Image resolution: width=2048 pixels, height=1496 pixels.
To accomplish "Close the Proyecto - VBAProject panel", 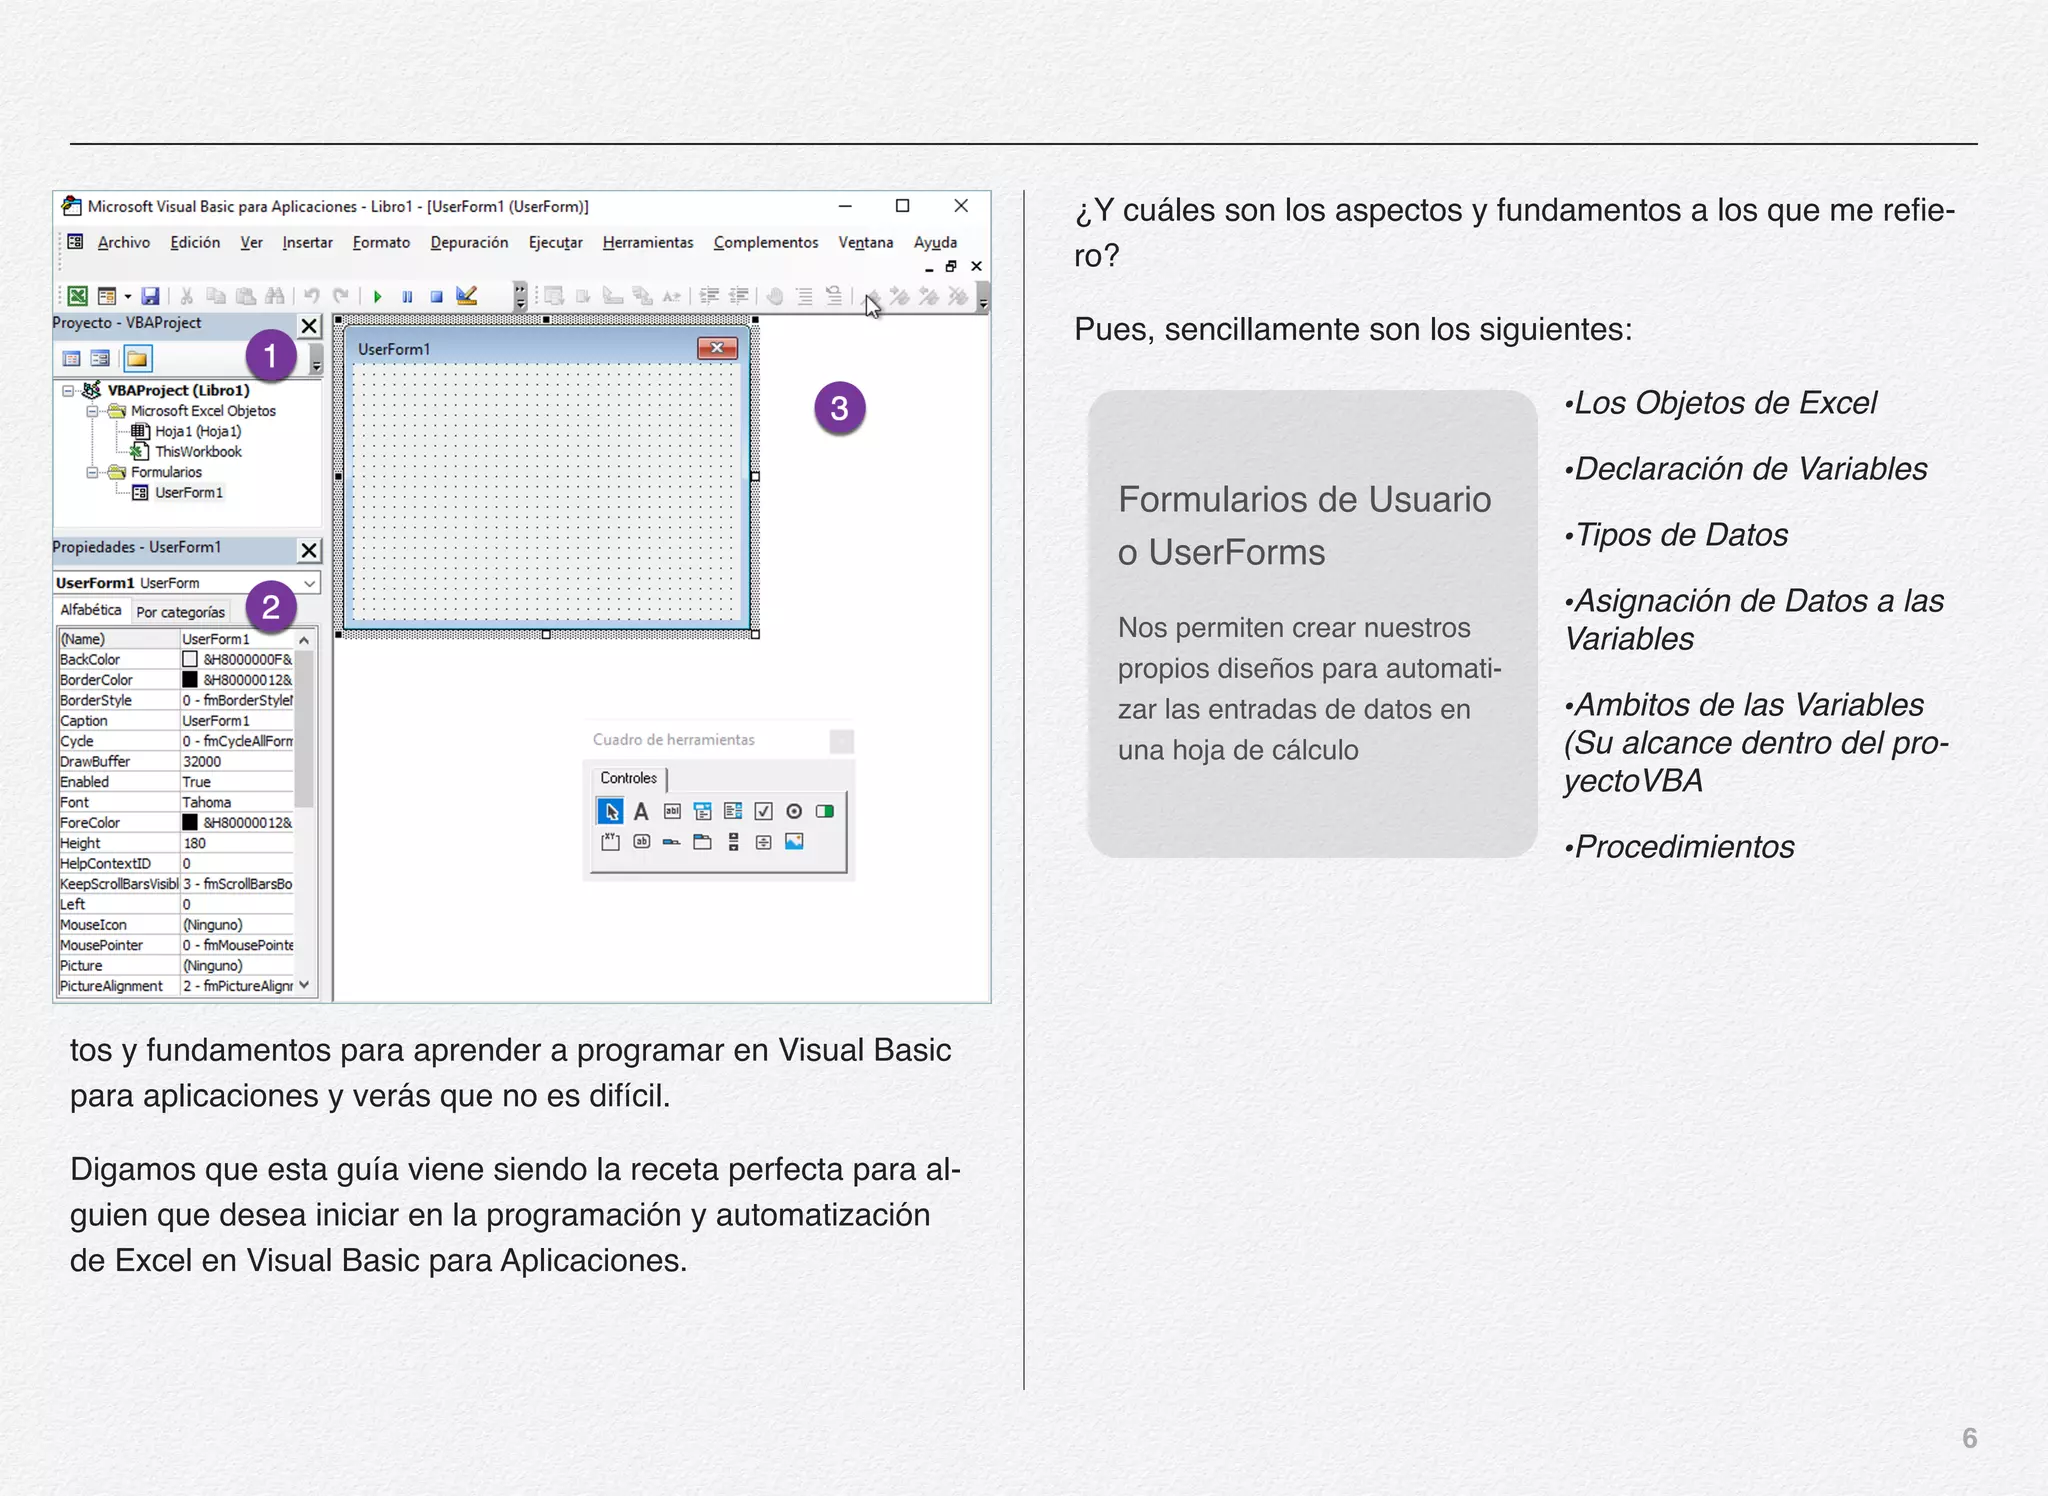I will (x=309, y=326).
